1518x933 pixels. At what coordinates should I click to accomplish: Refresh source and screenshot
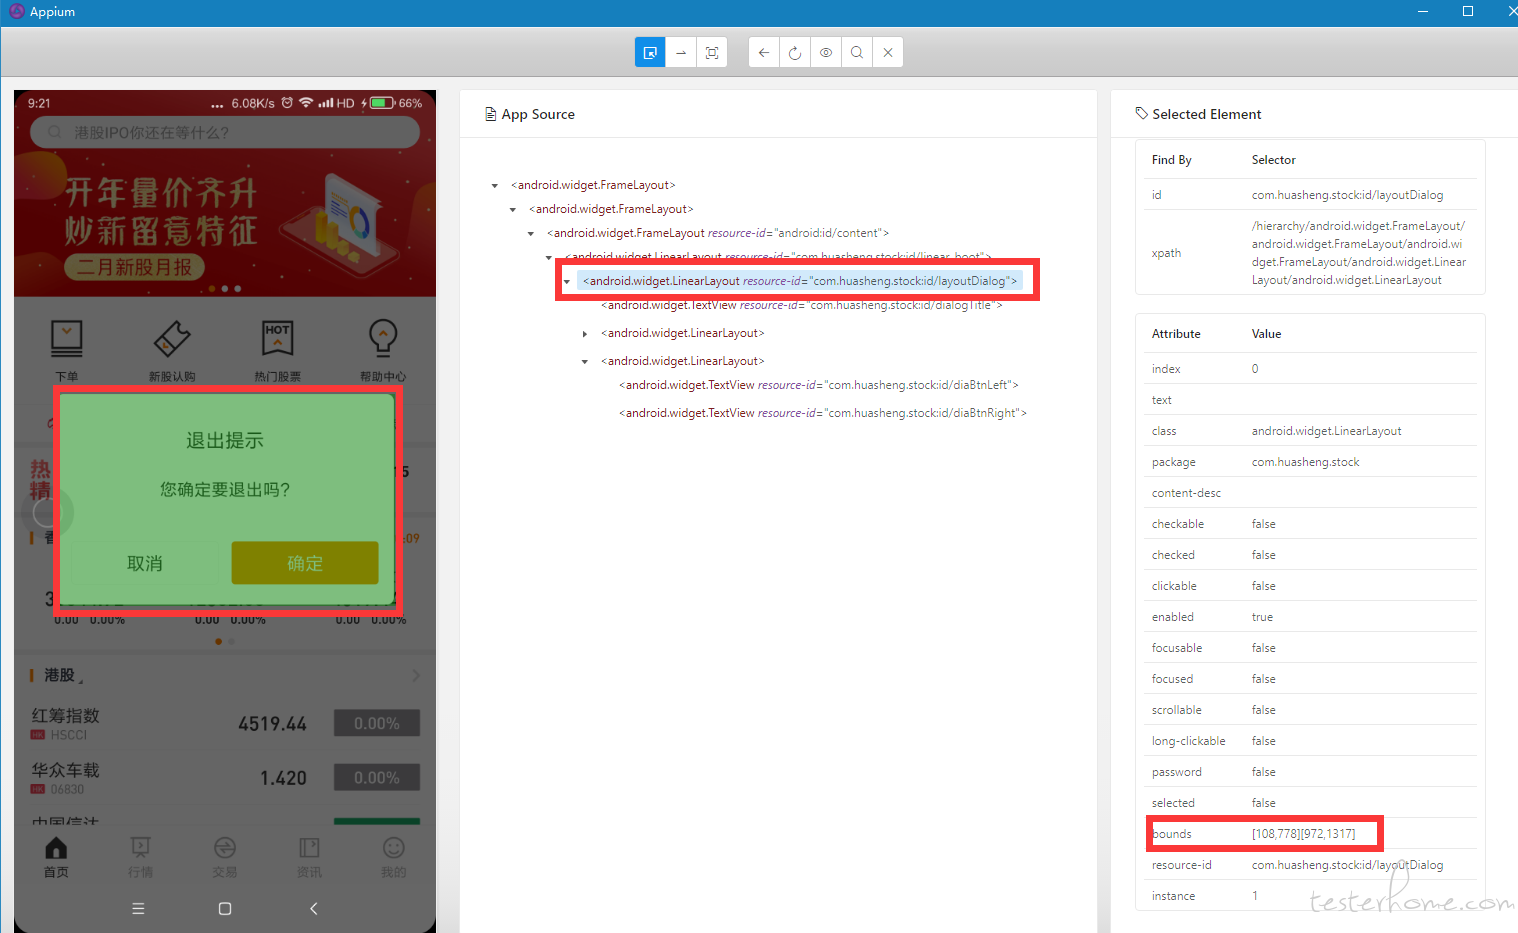[795, 52]
